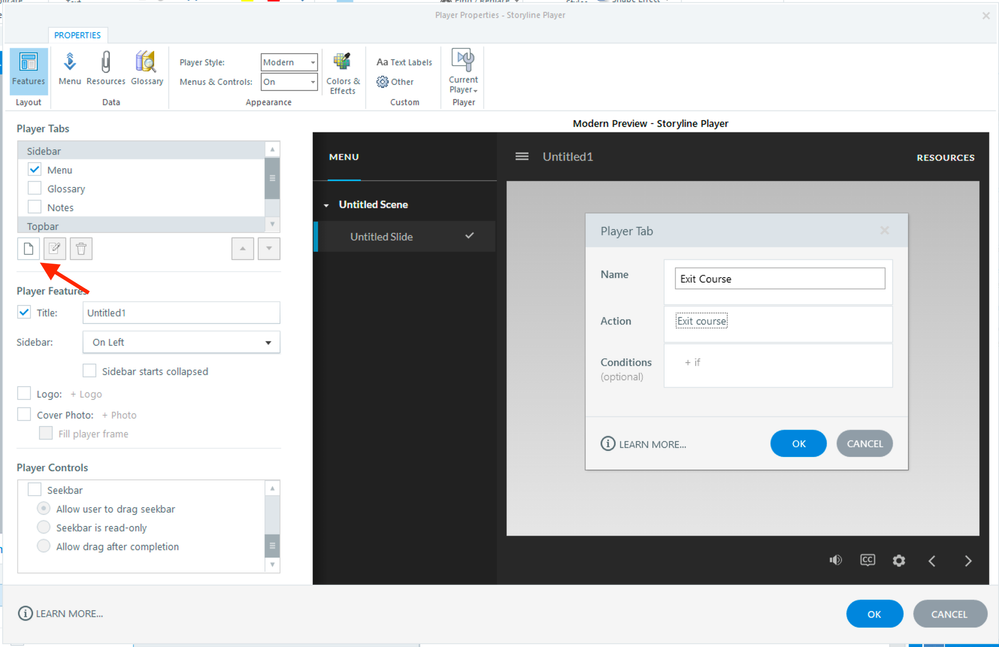
Task: Click the new player tab page icon
Action: 28,248
